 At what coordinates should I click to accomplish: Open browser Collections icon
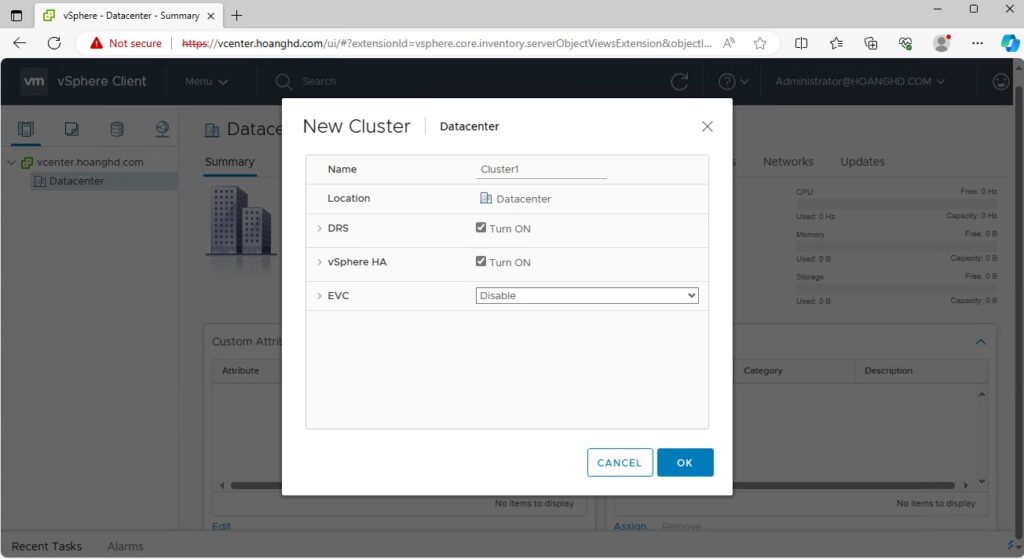[871, 43]
